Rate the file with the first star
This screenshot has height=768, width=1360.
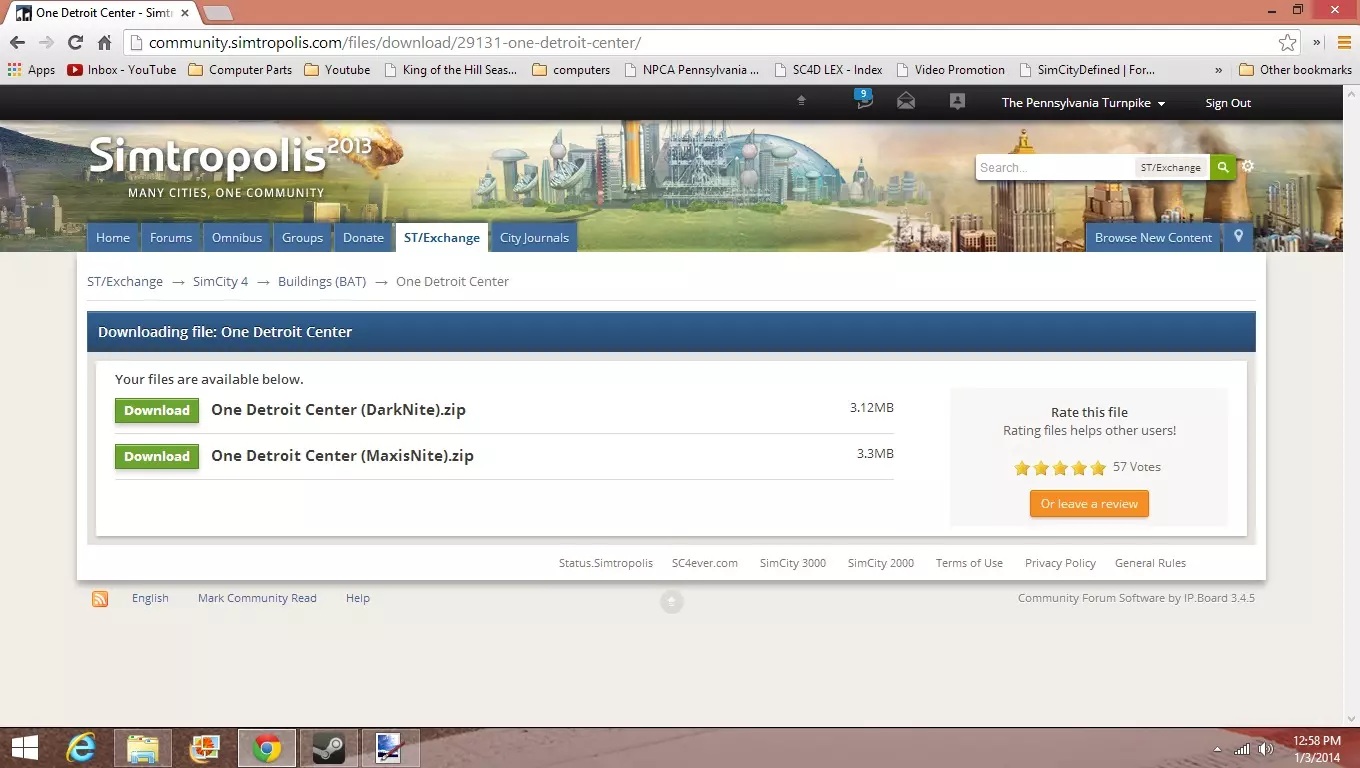click(x=1022, y=468)
